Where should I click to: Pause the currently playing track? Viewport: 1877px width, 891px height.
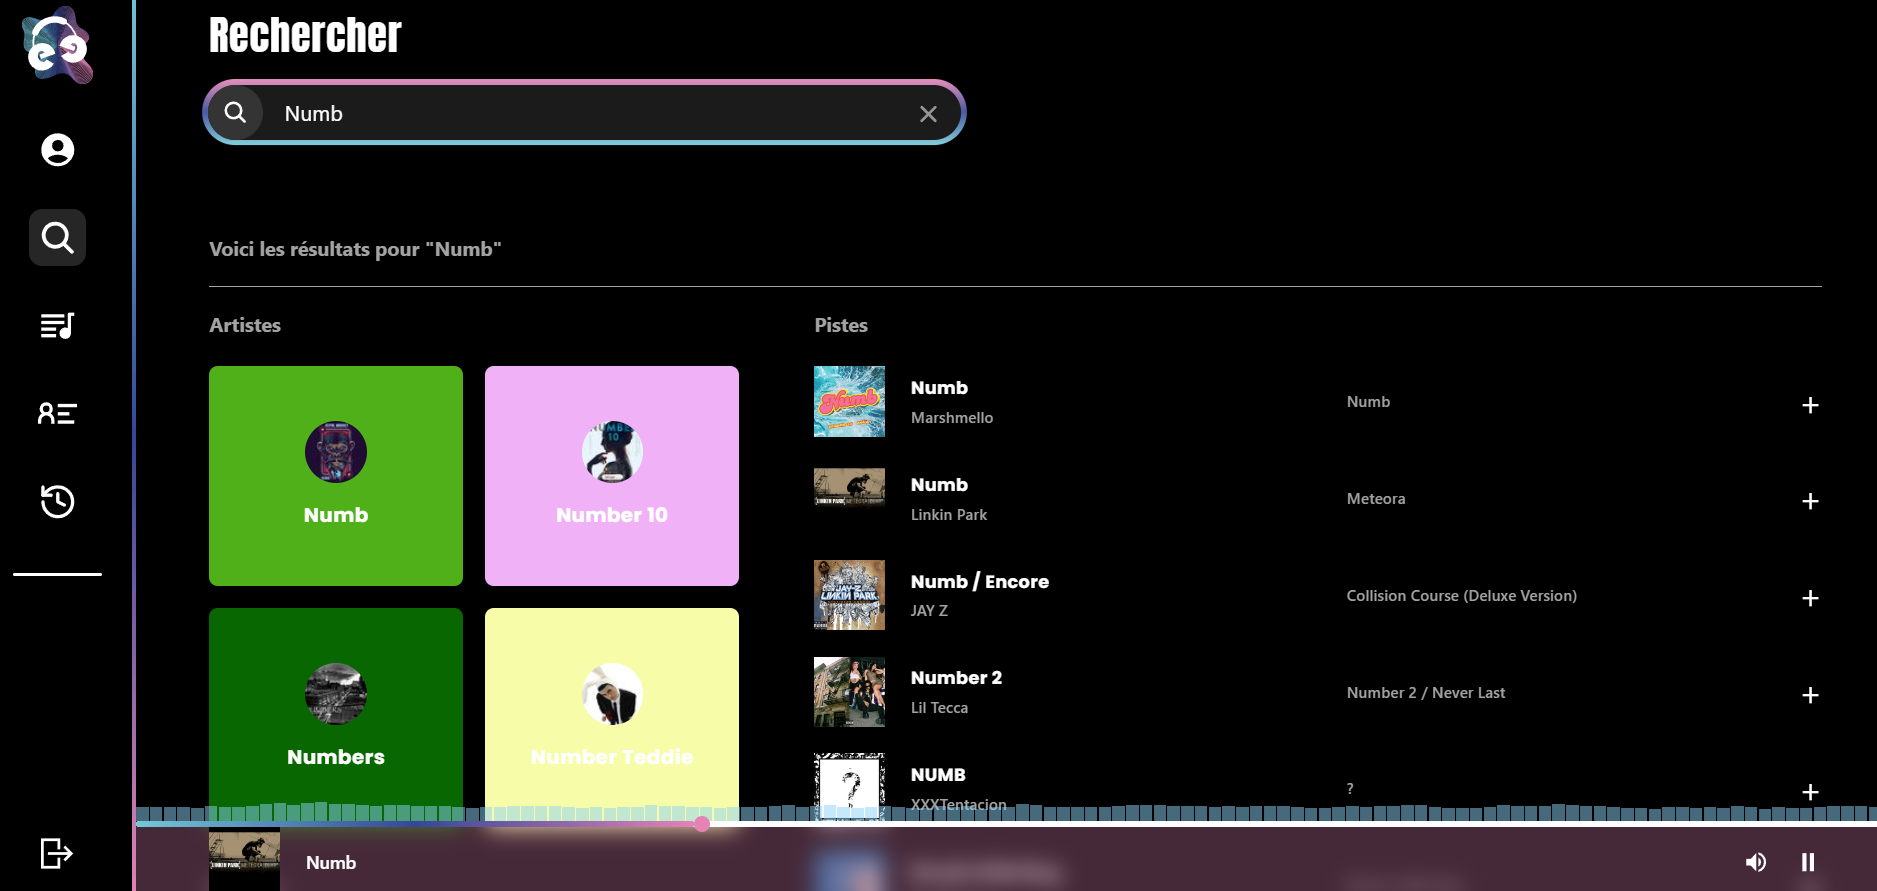[1808, 862]
